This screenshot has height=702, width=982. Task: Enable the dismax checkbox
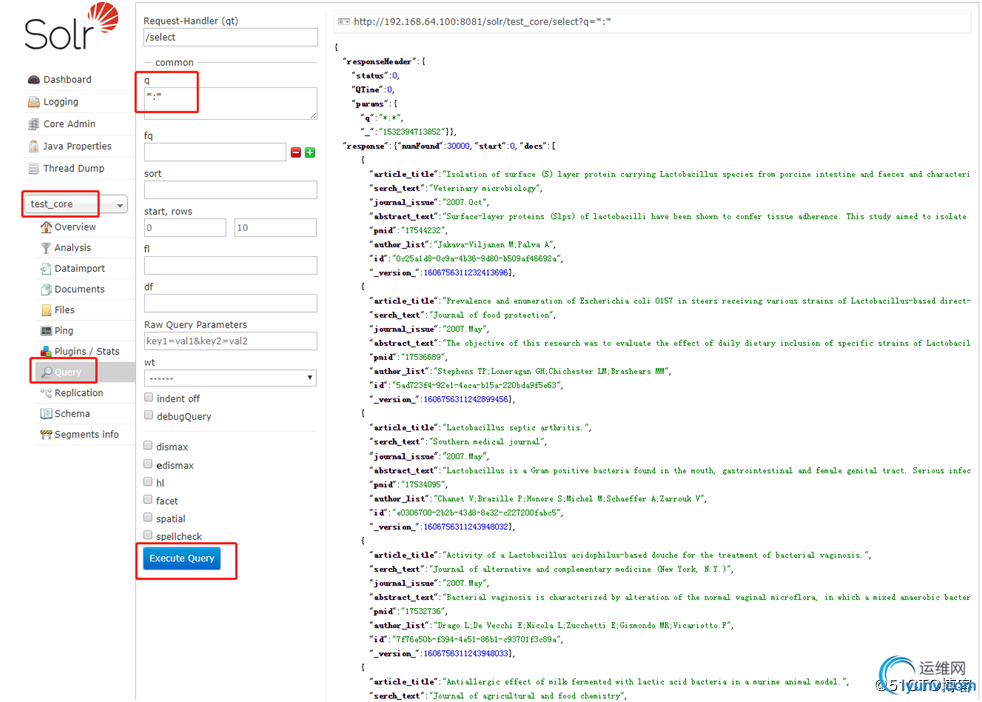tap(148, 445)
